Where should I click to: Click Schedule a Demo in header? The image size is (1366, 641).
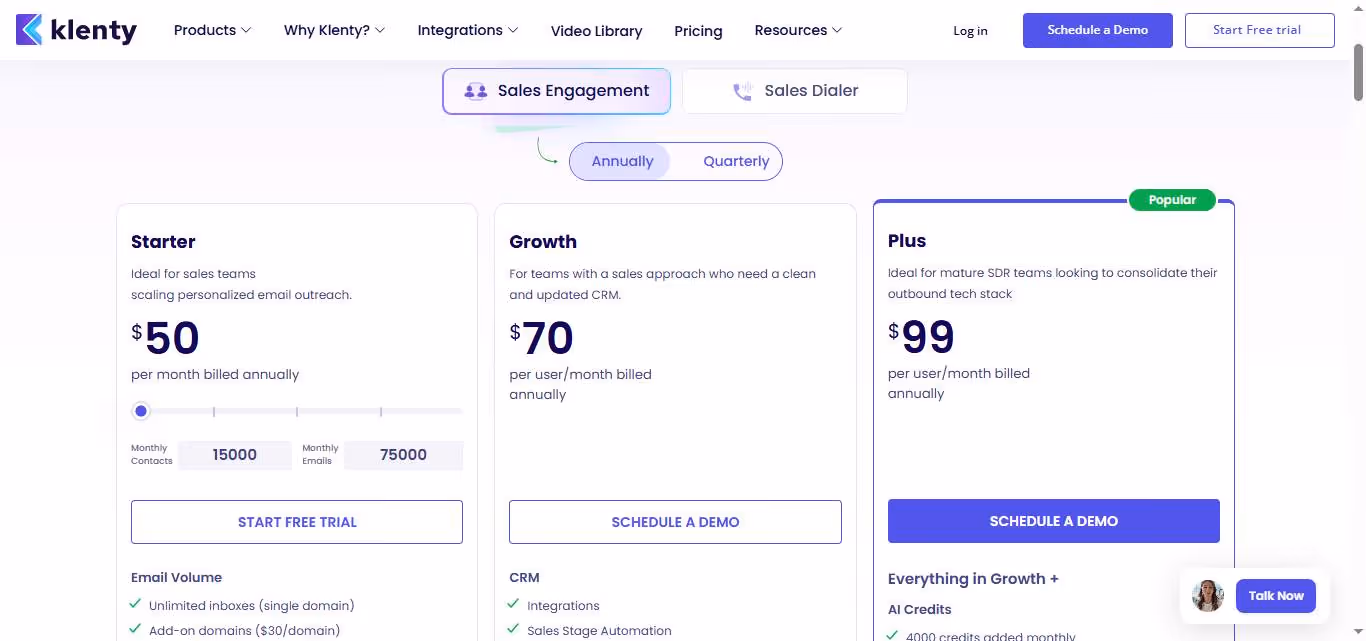[1098, 30]
